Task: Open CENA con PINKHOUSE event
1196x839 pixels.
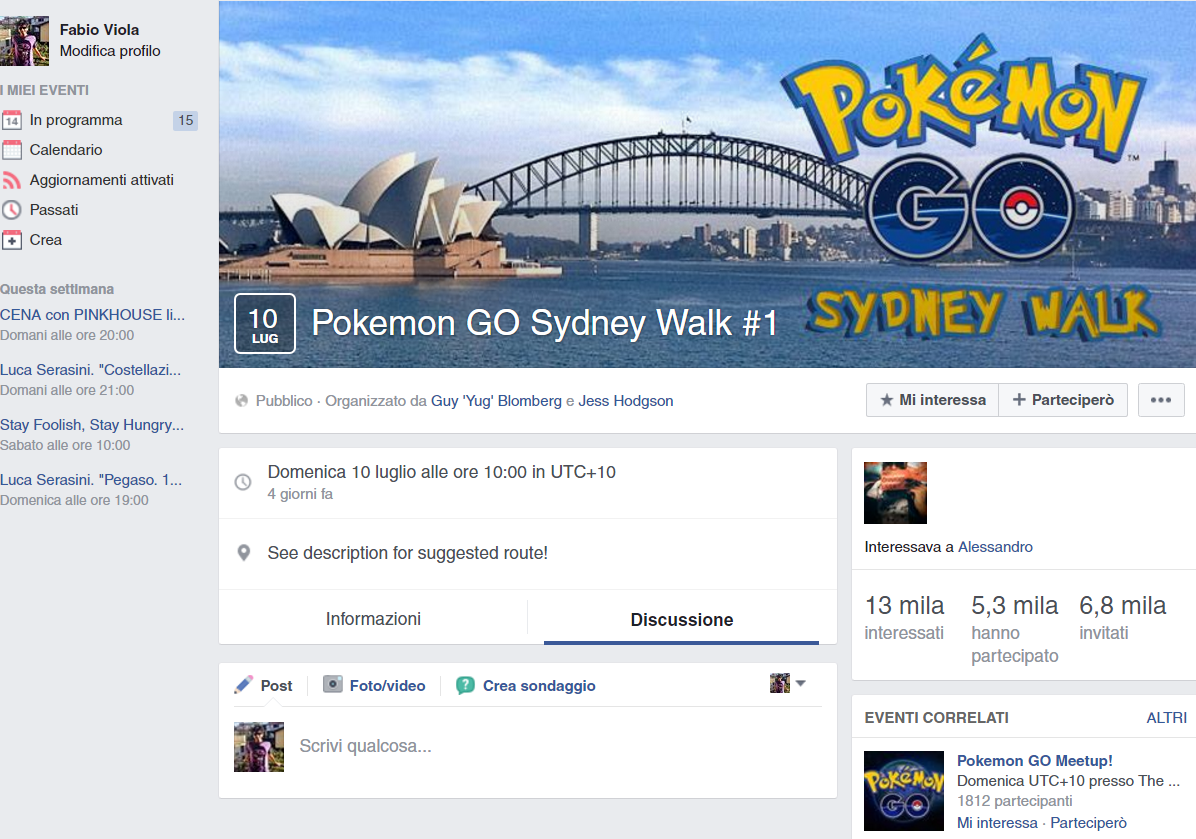Action: point(92,314)
